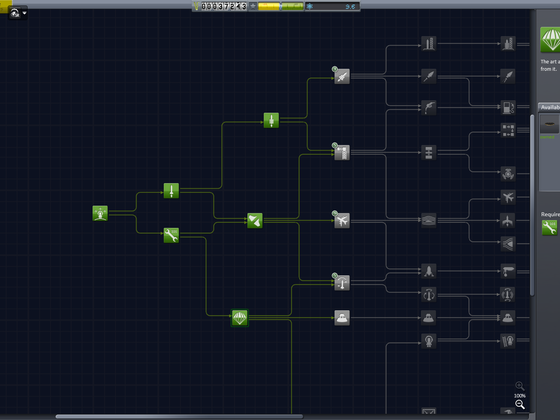Select the Survivability parachute node in tree
The image size is (560, 420).
pos(240,318)
